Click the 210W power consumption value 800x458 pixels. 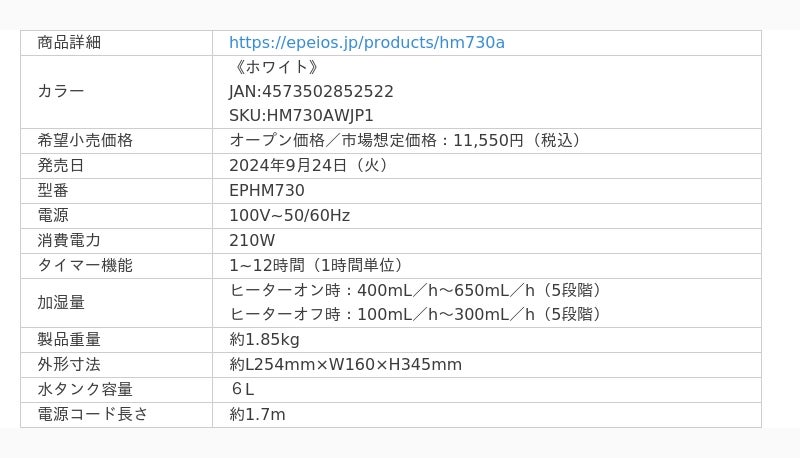point(252,240)
